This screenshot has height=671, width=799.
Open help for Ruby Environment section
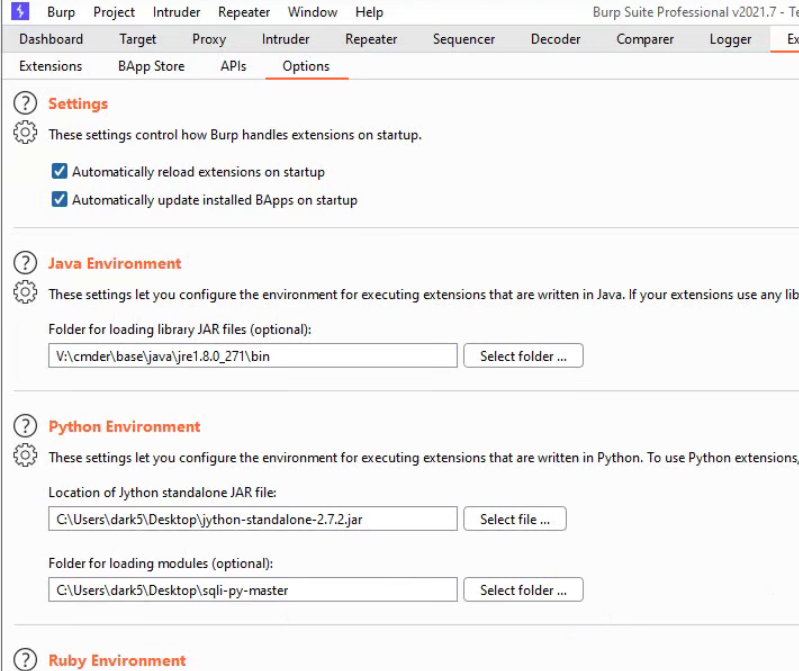pos(25,659)
